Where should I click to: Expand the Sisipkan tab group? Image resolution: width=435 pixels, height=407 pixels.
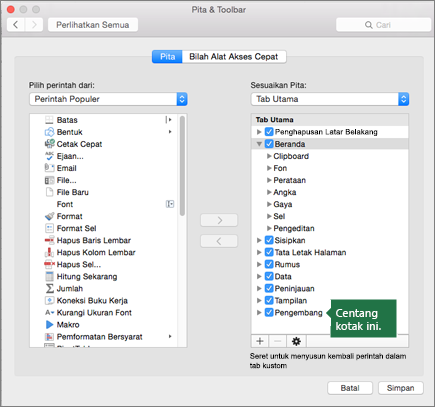click(x=259, y=240)
